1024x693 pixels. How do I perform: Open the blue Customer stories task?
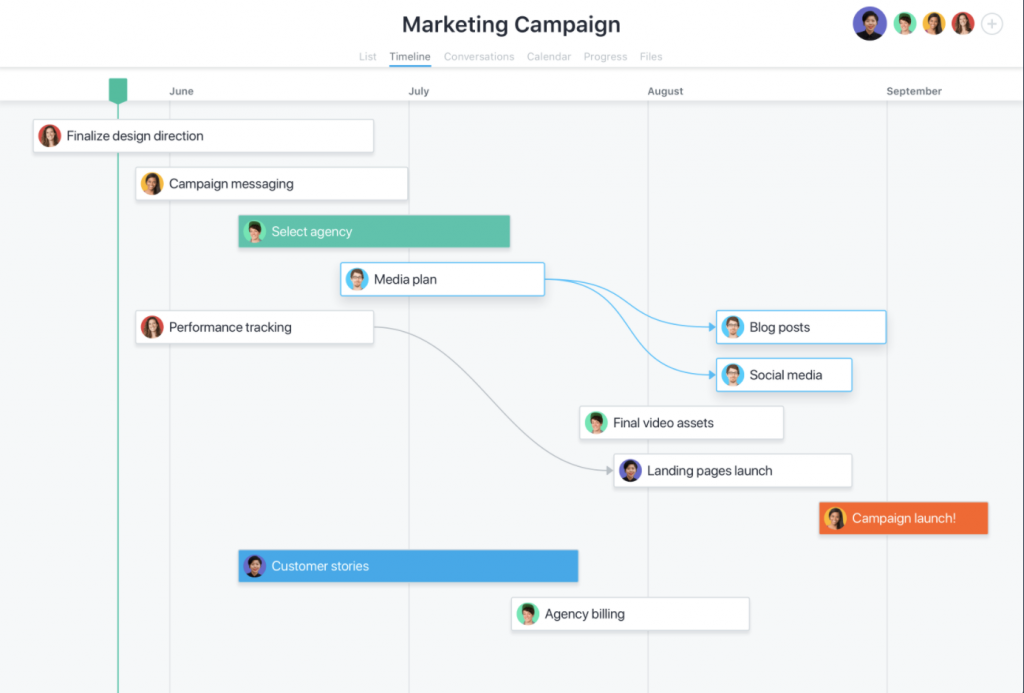408,566
